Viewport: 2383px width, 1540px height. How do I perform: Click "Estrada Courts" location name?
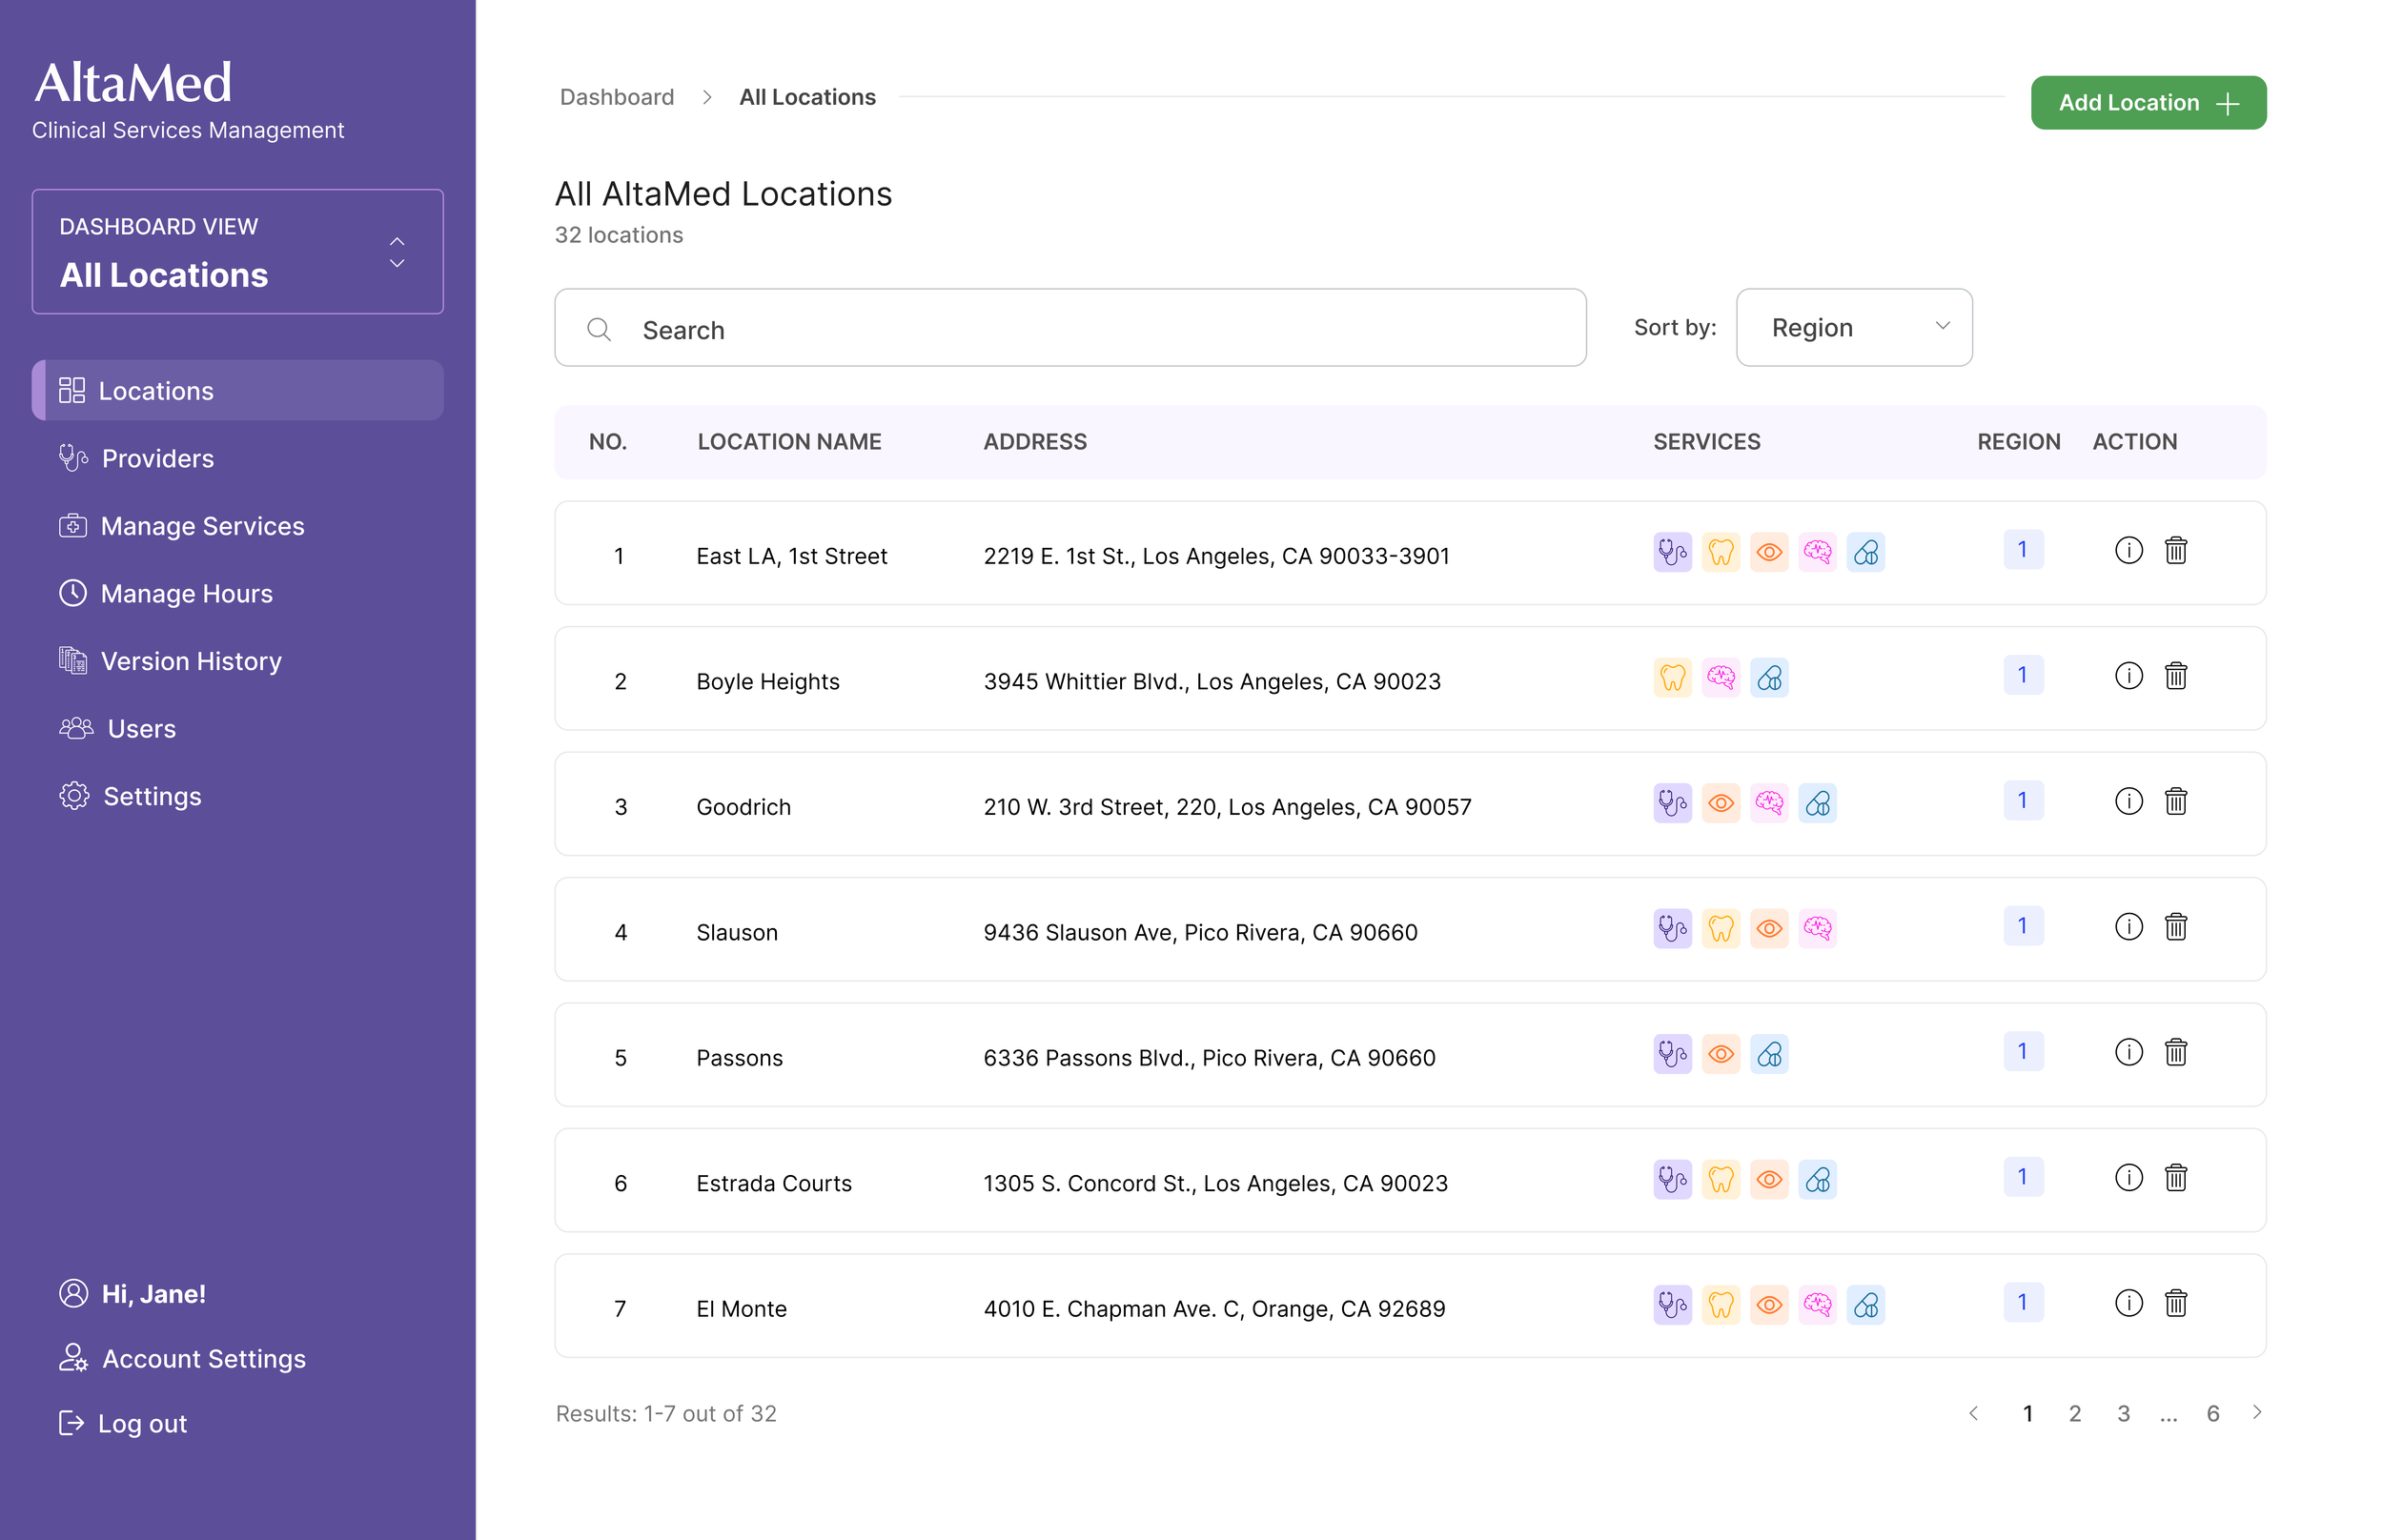[773, 1183]
